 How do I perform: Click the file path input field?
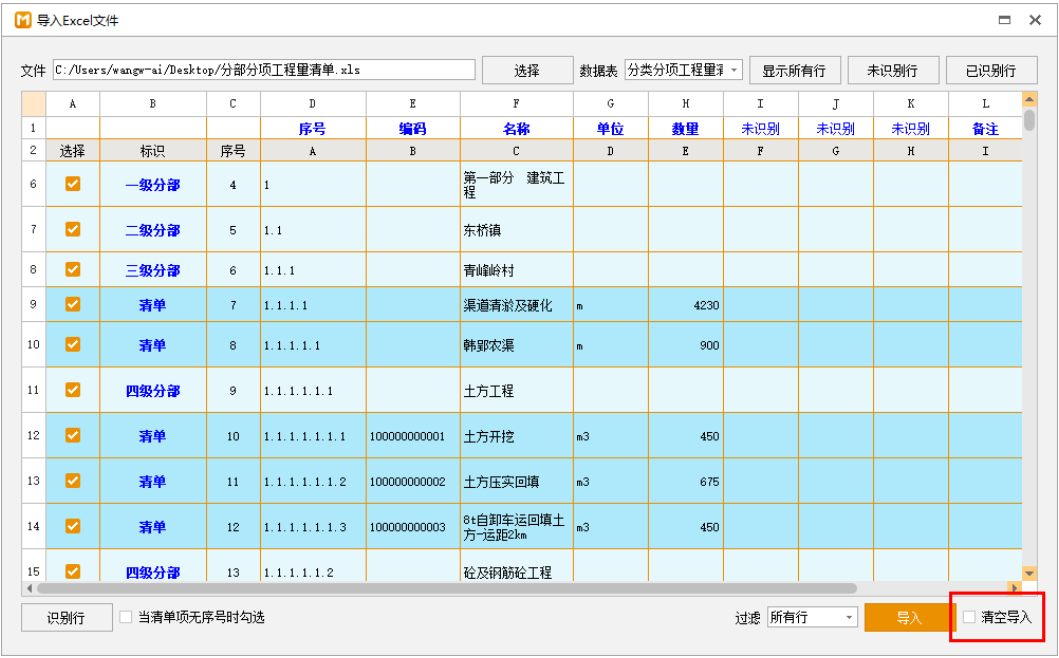click(x=264, y=70)
